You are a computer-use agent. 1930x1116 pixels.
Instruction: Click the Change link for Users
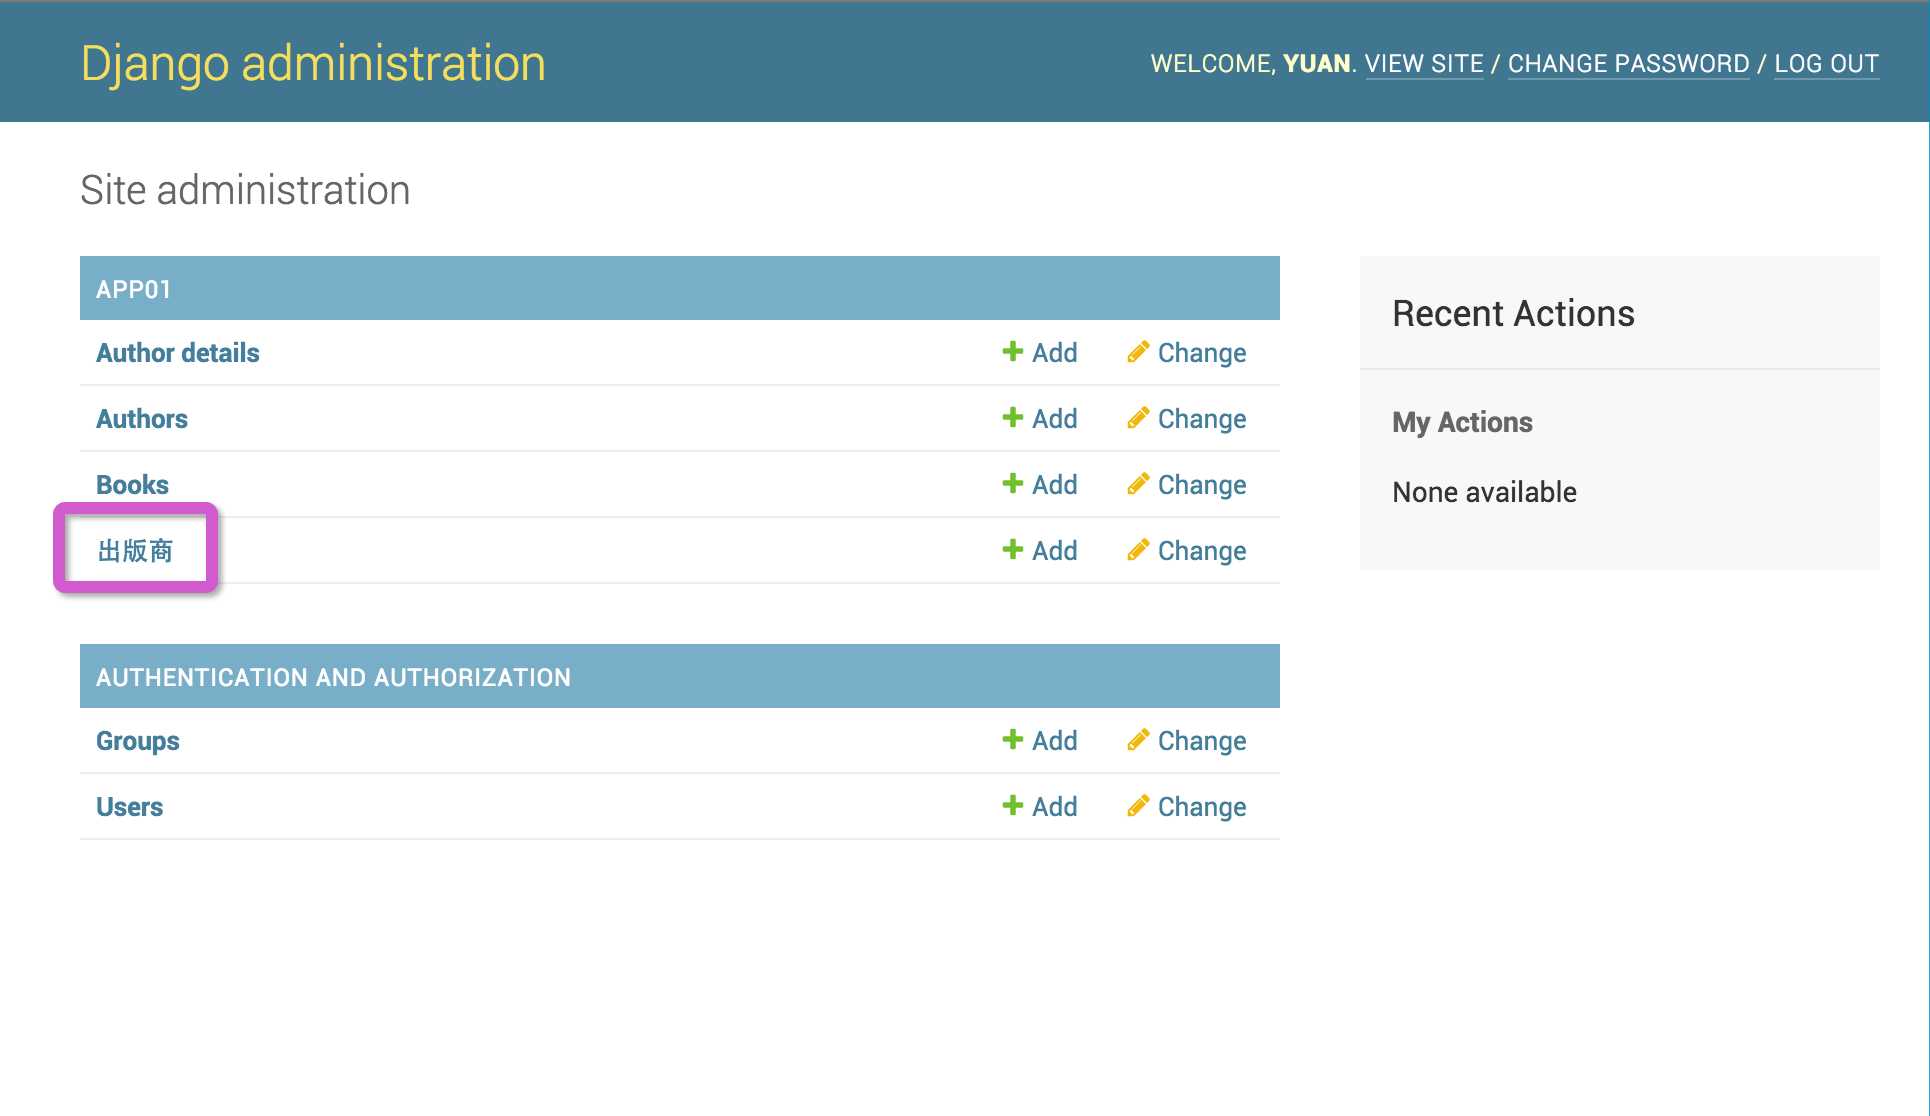tap(1202, 807)
